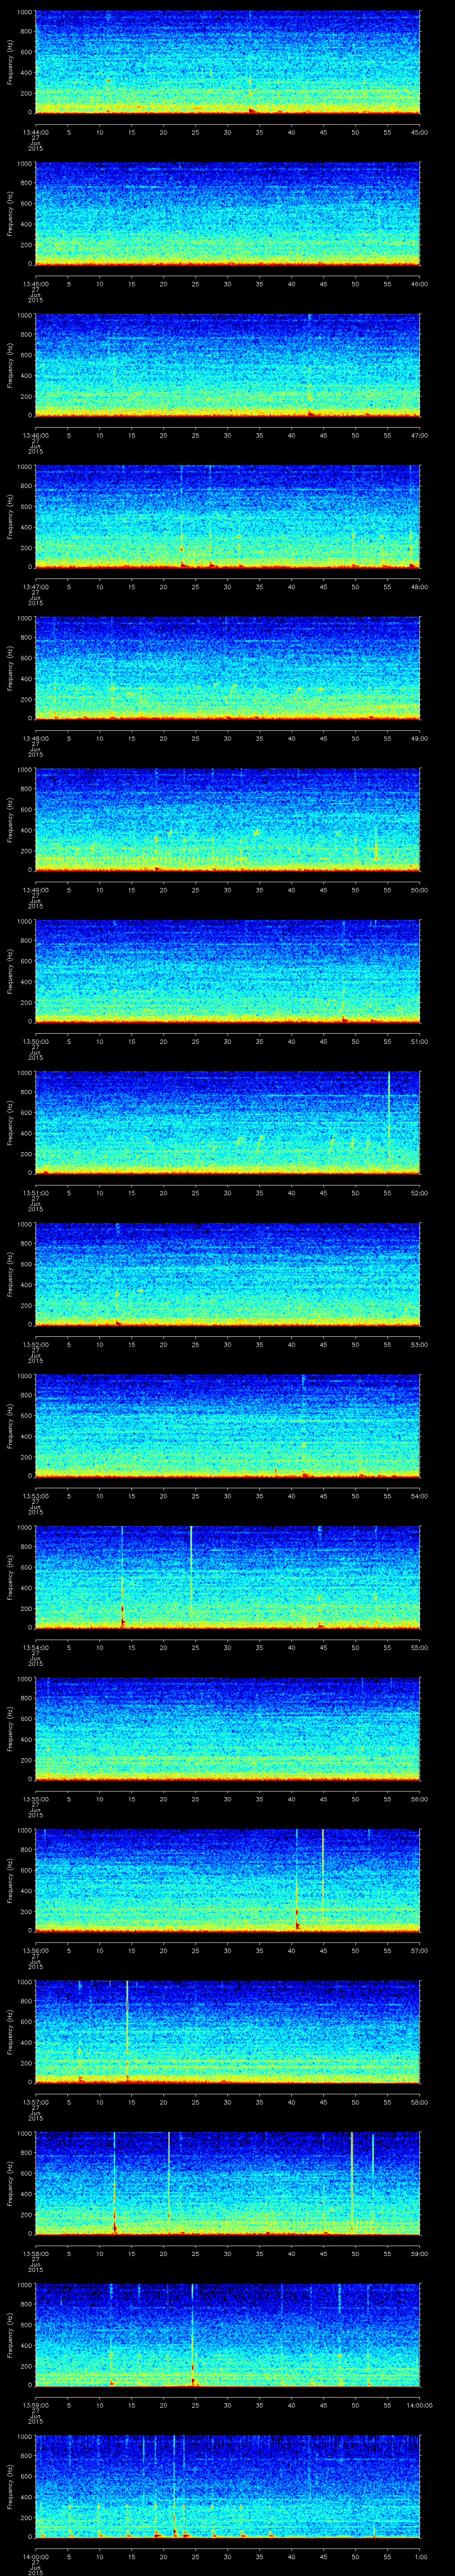Click broadband spike near 25 s in 13:59:00 panel
455x2576 pixels.
pos(193,2334)
